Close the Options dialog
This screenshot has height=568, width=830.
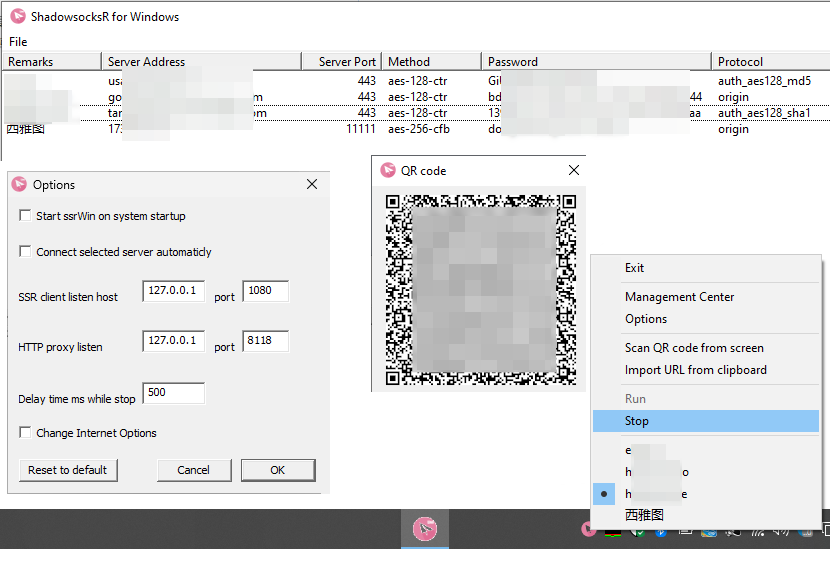click(x=312, y=184)
